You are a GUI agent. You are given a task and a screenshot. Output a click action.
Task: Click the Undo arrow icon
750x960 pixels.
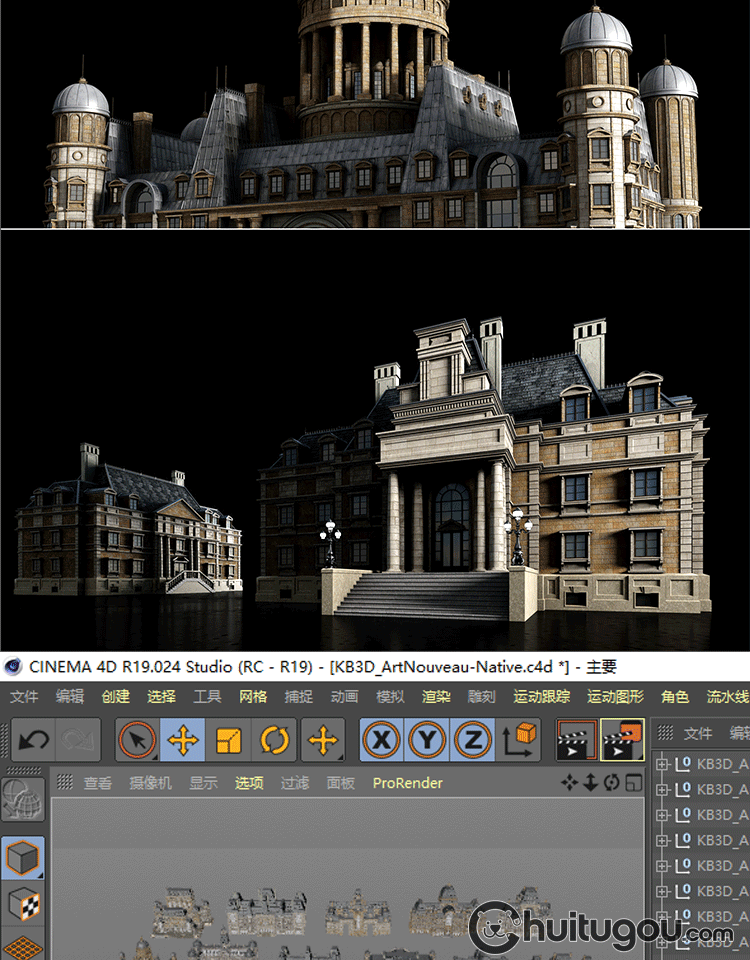(x=34, y=741)
